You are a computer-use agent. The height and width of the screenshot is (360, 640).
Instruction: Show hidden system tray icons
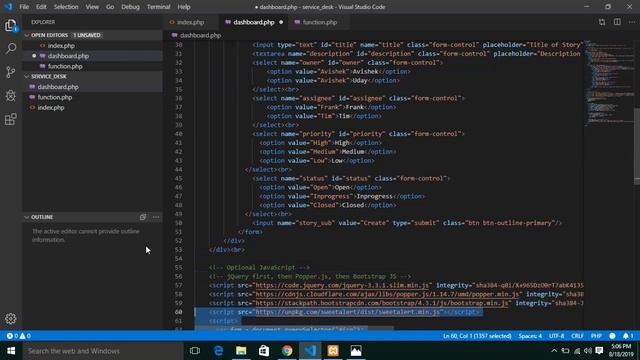(x=554, y=351)
